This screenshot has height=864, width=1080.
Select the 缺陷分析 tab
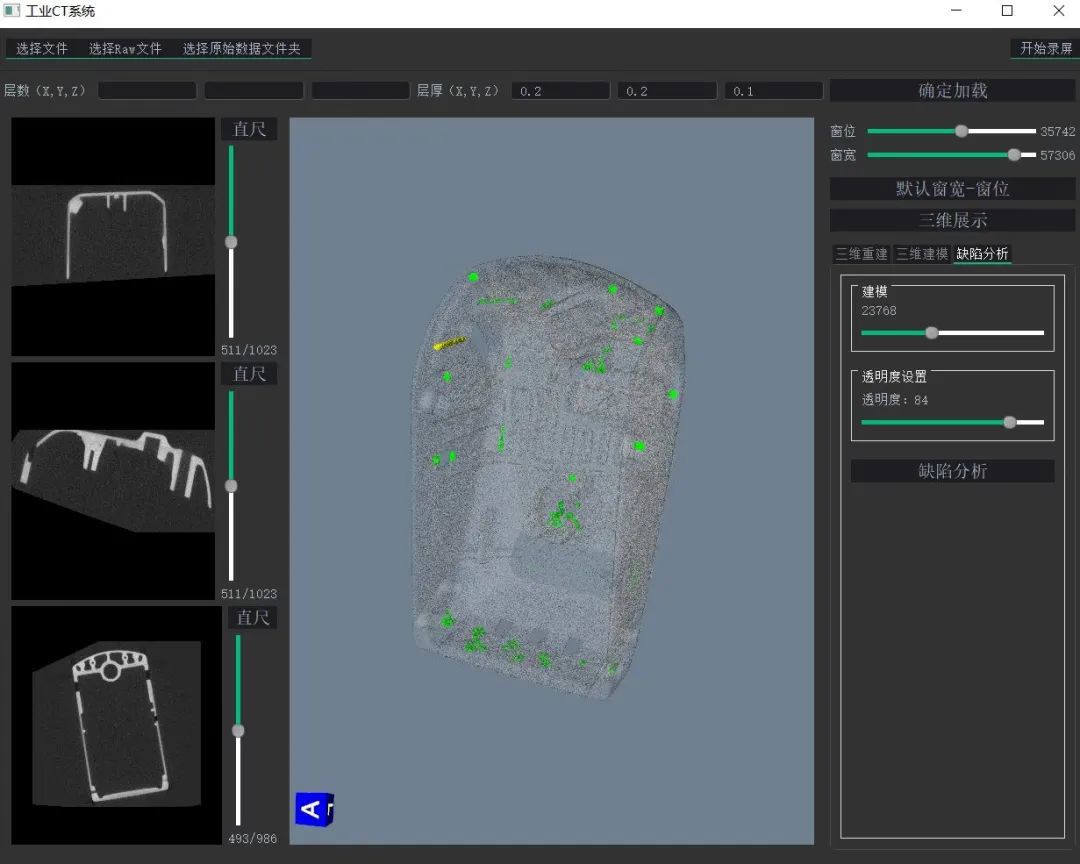point(982,254)
